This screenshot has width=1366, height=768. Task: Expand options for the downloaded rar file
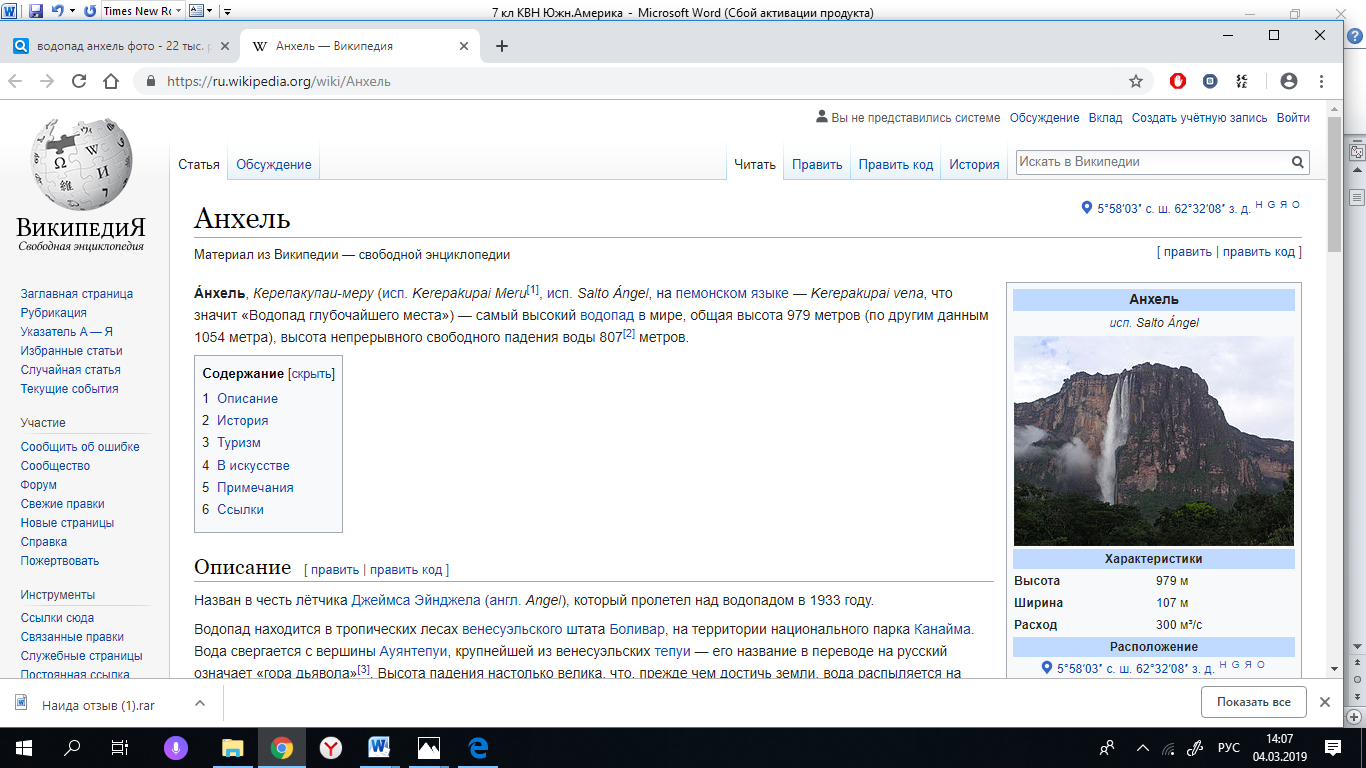click(x=199, y=704)
